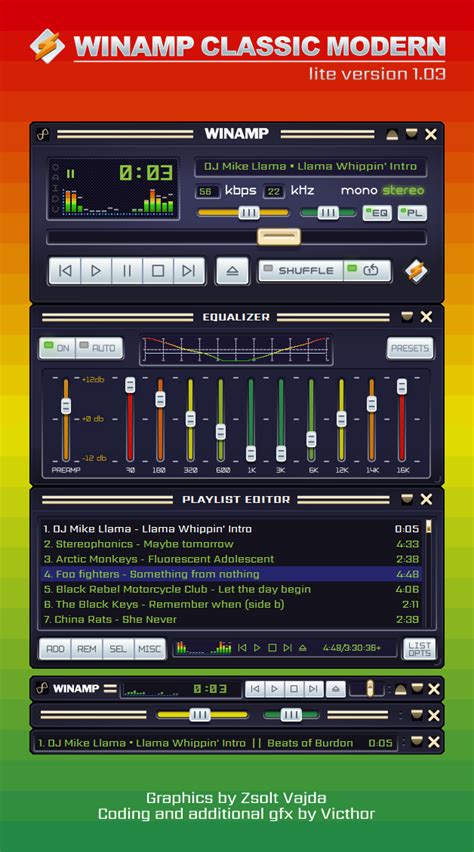
Task: Select Stereophonics - Maybe tomorrow track
Action: tap(232, 544)
